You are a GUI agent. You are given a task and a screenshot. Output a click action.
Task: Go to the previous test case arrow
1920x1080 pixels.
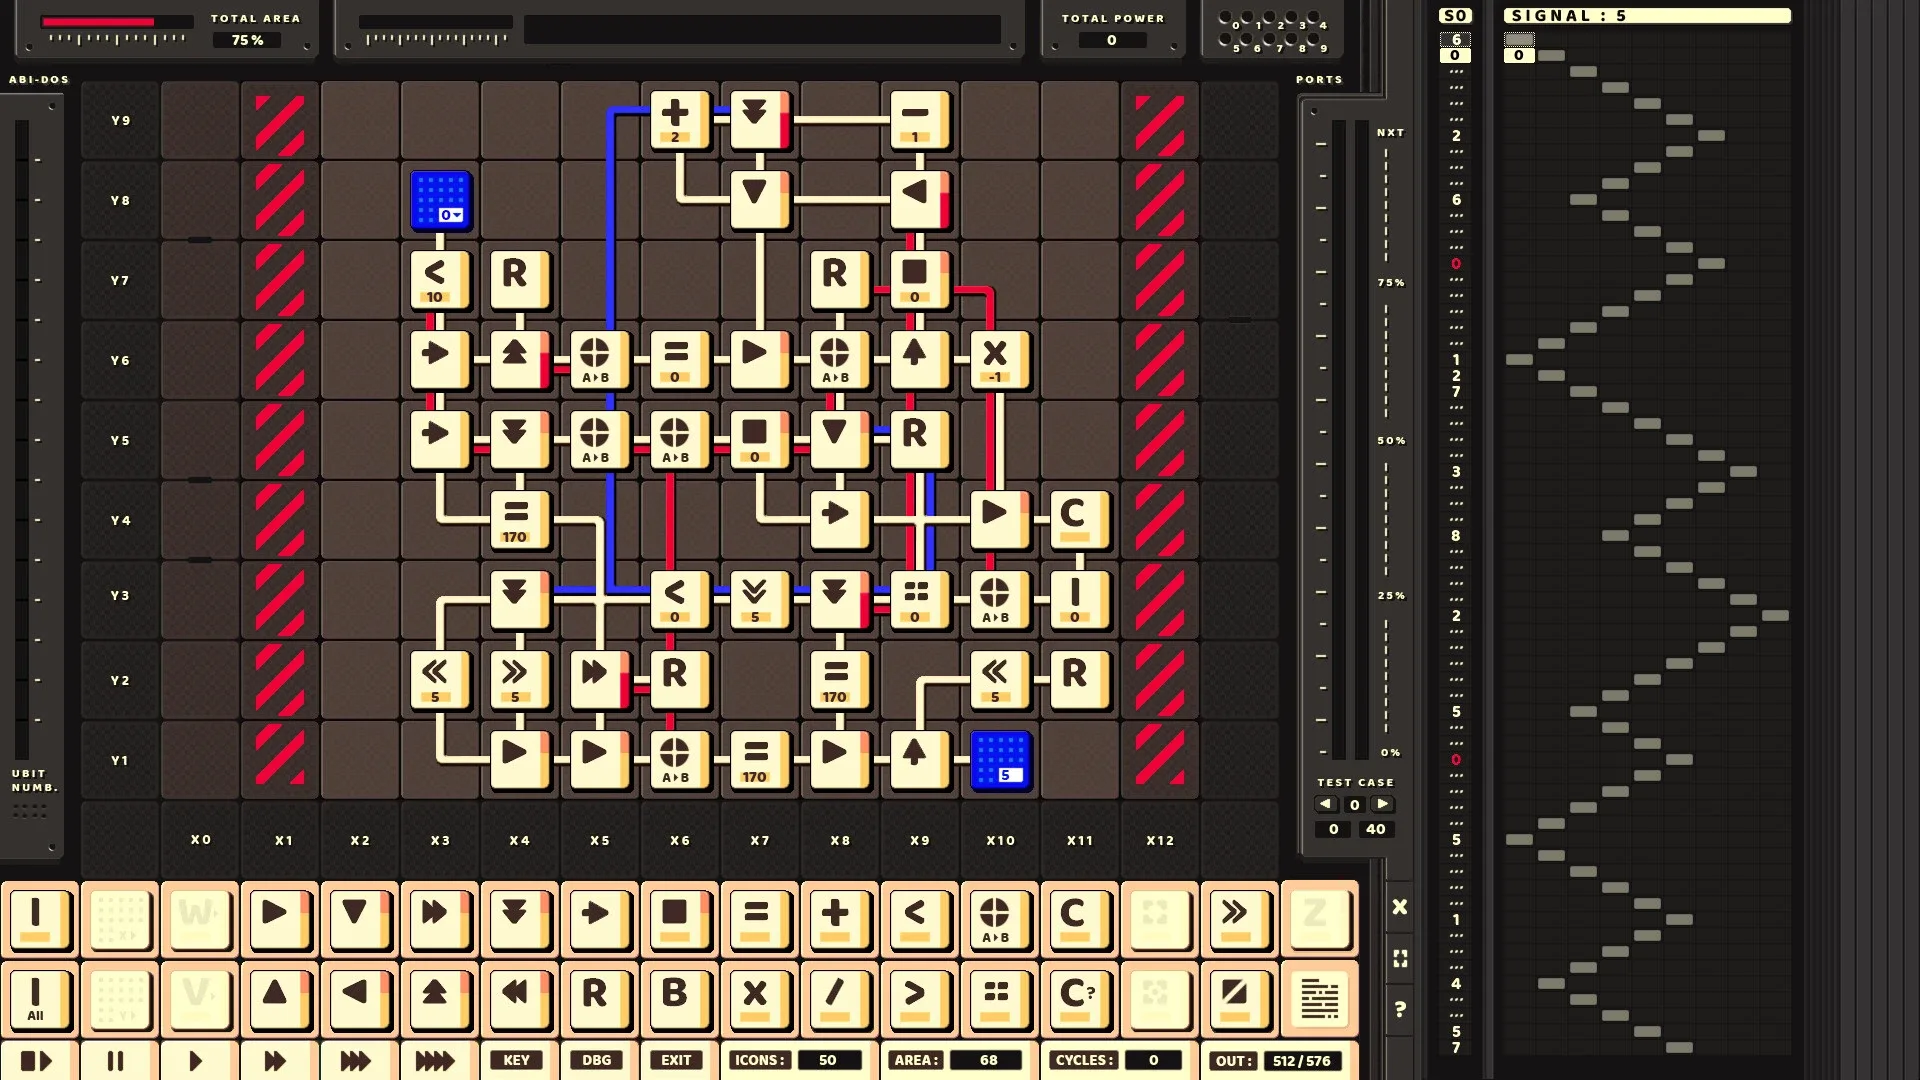(x=1326, y=804)
